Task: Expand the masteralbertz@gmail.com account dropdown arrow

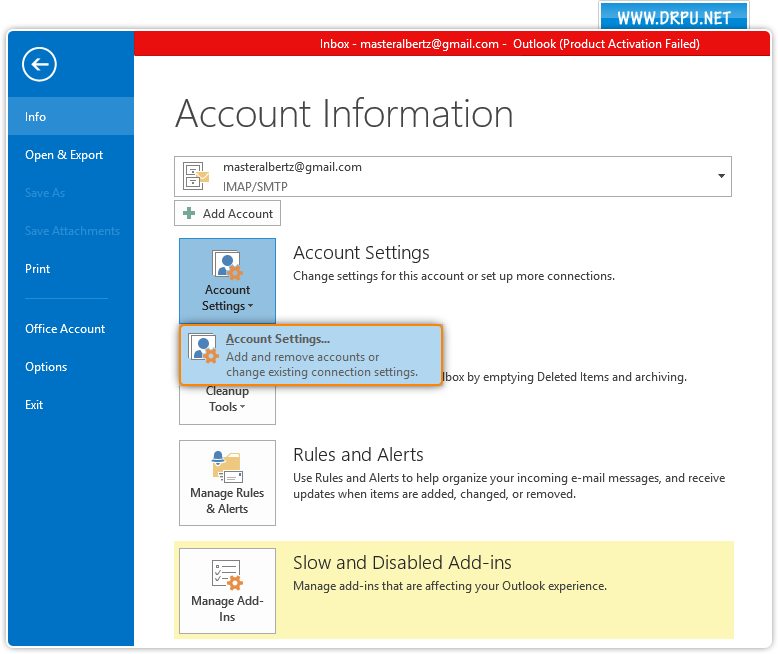Action: 721,176
